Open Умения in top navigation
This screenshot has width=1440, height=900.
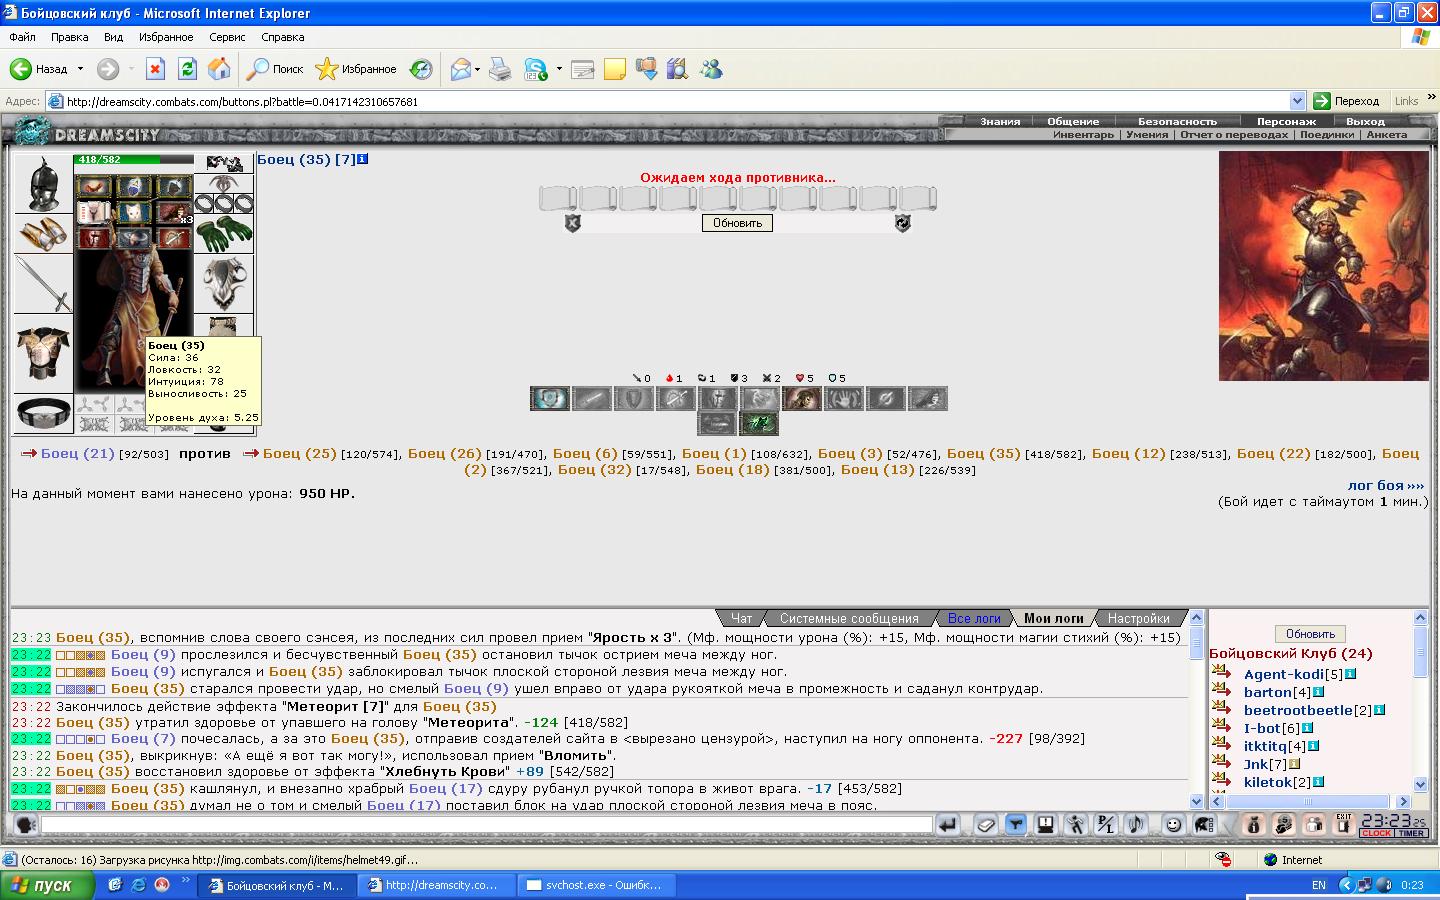(x=1147, y=134)
